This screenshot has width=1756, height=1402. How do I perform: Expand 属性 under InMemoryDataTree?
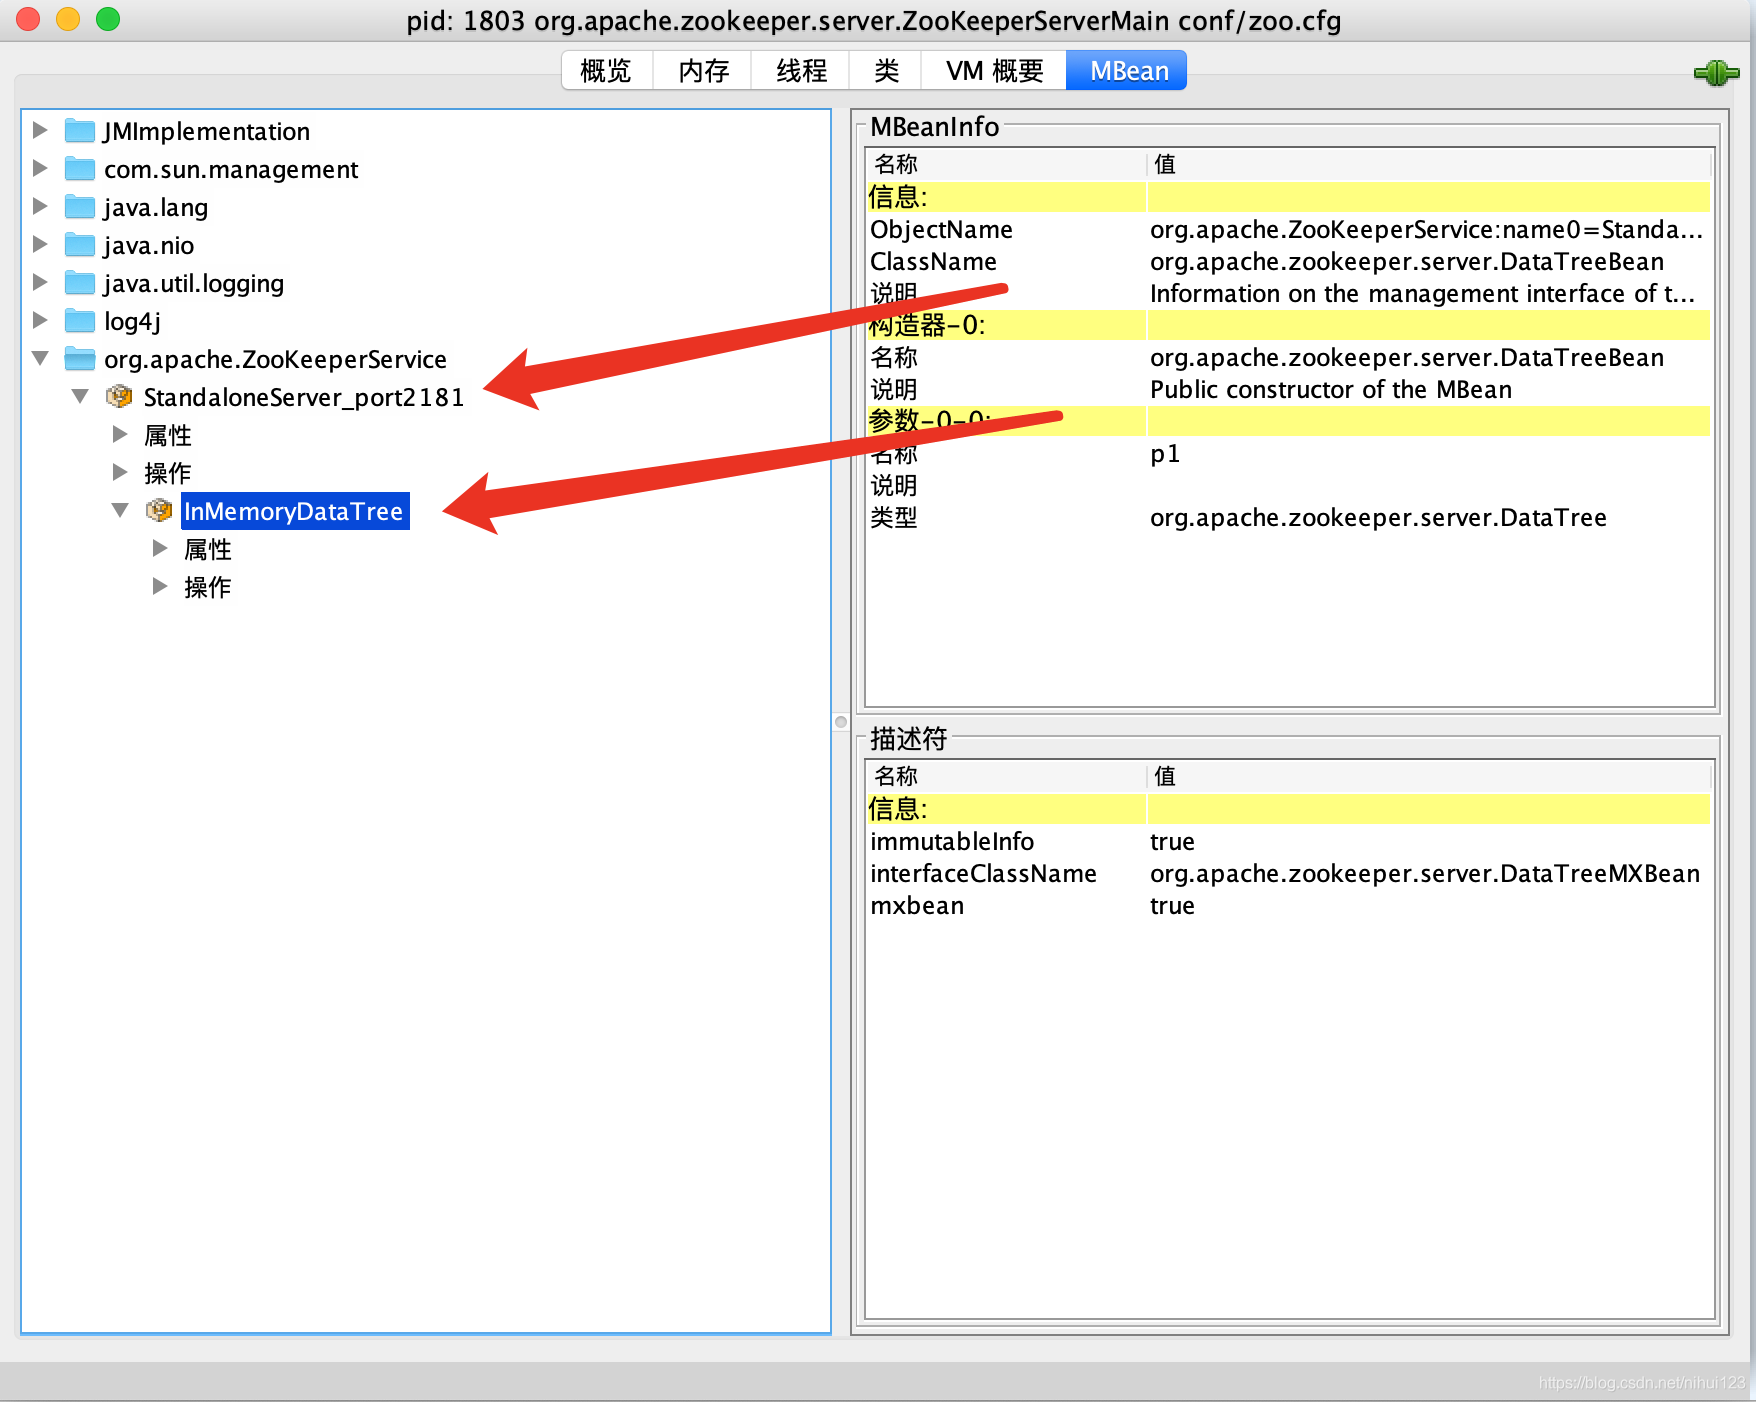coord(160,548)
